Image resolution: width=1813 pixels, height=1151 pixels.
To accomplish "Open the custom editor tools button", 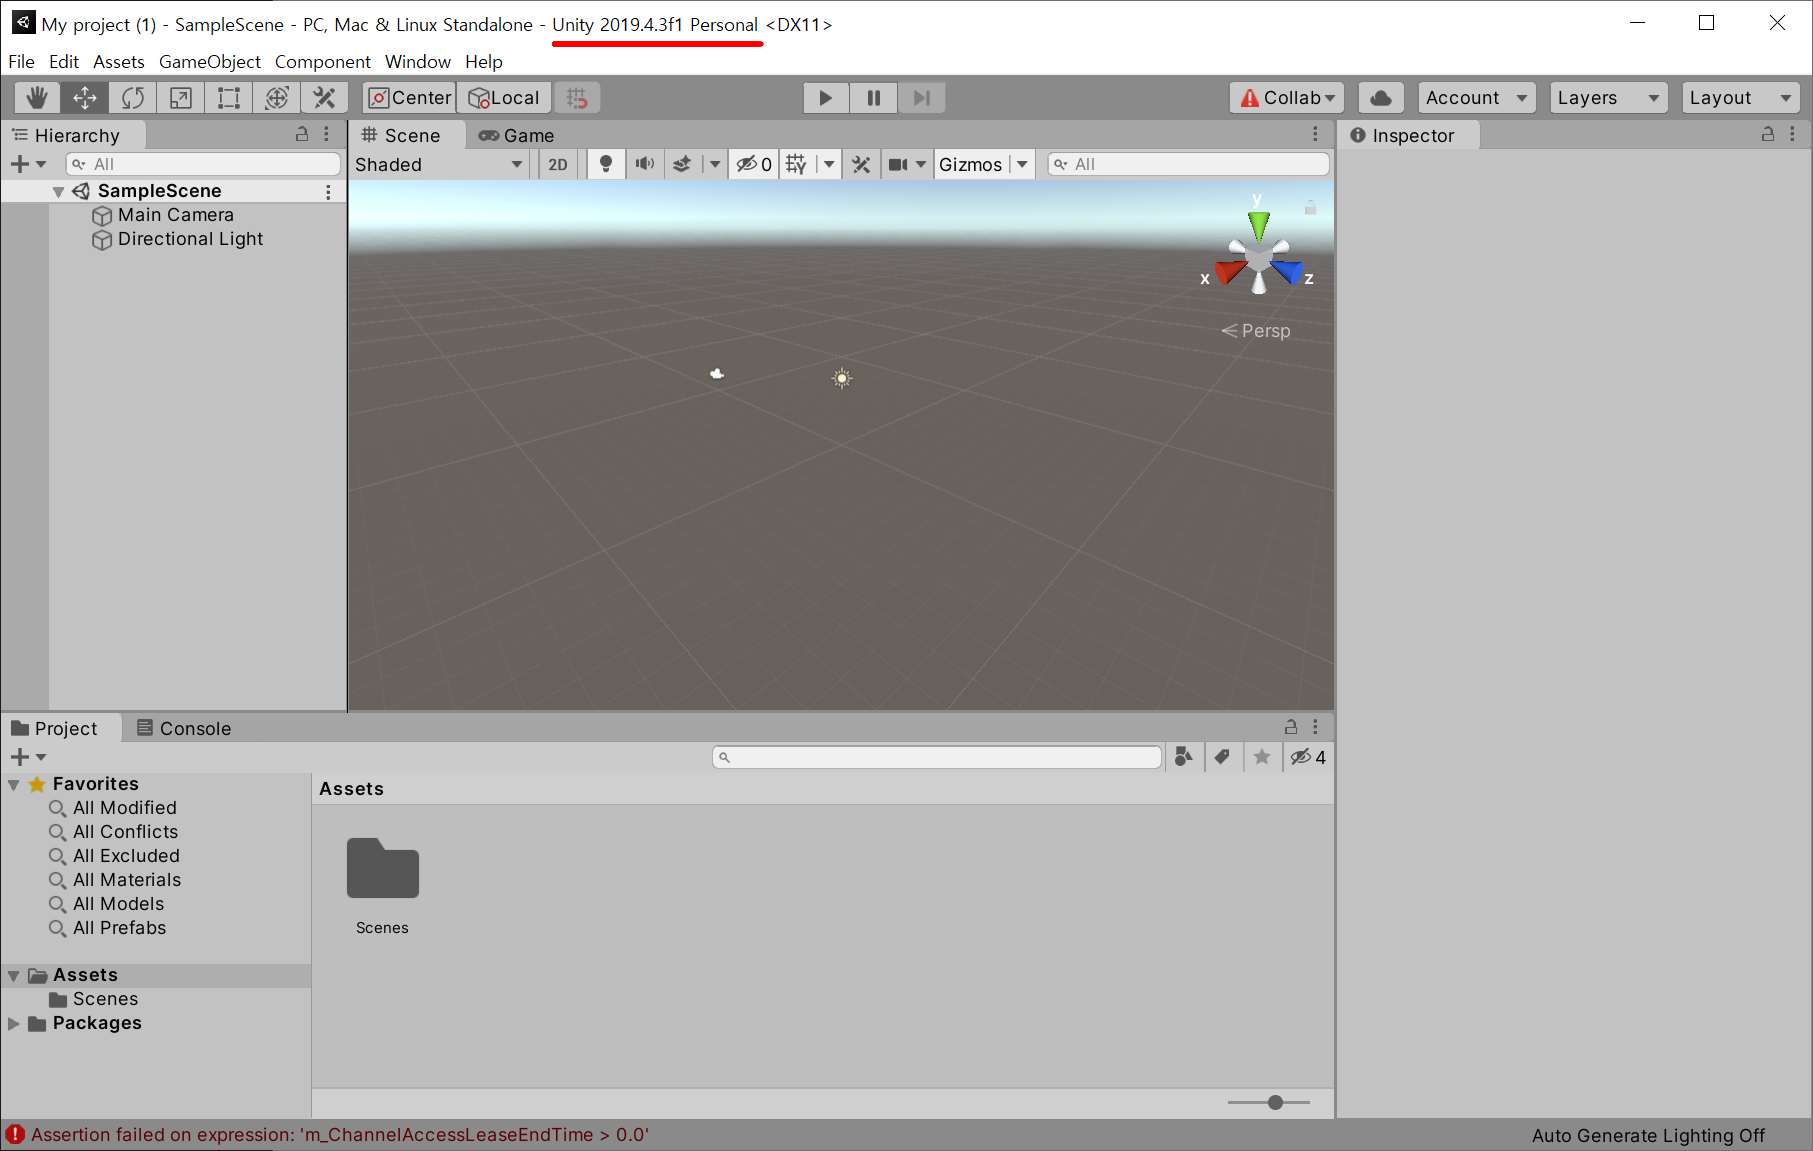I will (324, 98).
